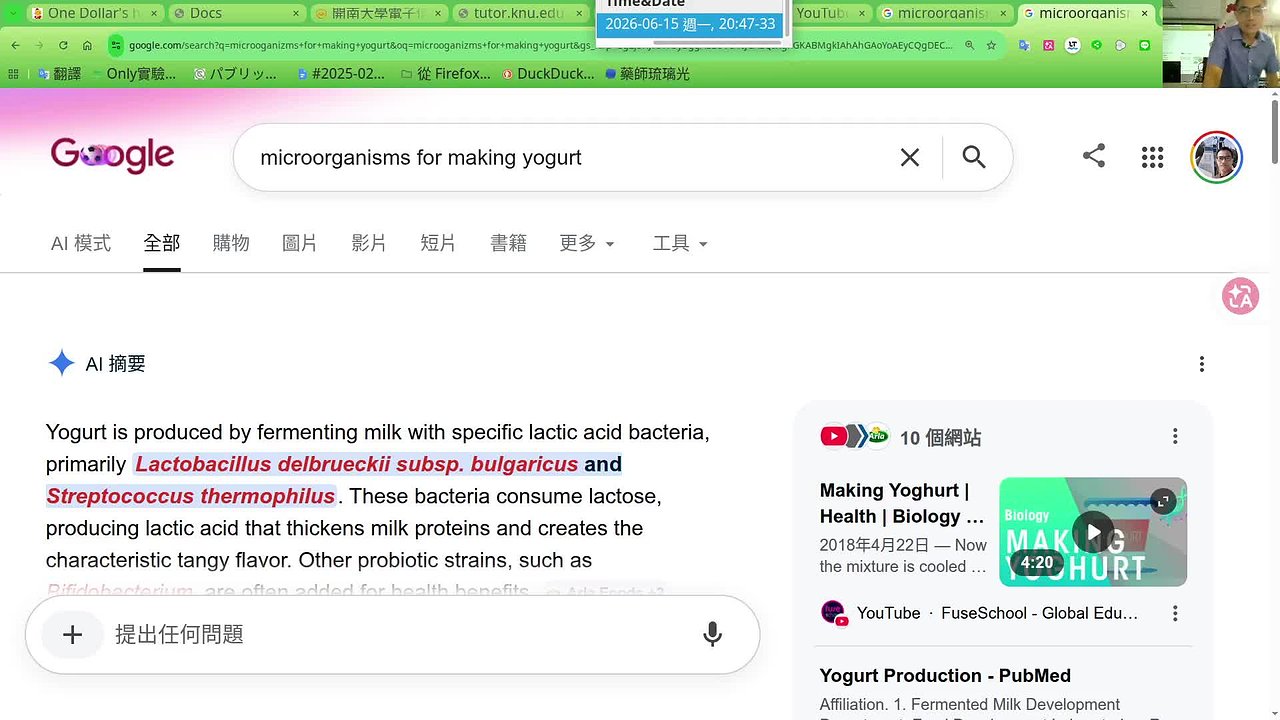Play the Making Yoghurt video
Viewport: 1280px width, 720px height.
(1093, 532)
